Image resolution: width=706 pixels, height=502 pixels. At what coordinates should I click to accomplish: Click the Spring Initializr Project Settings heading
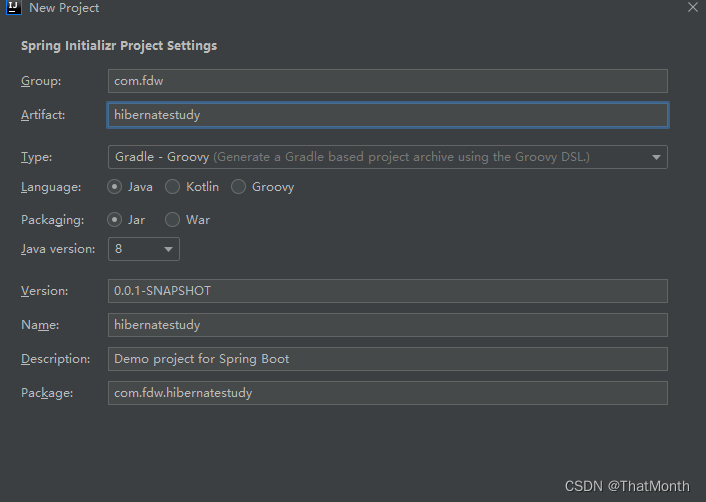tap(119, 46)
